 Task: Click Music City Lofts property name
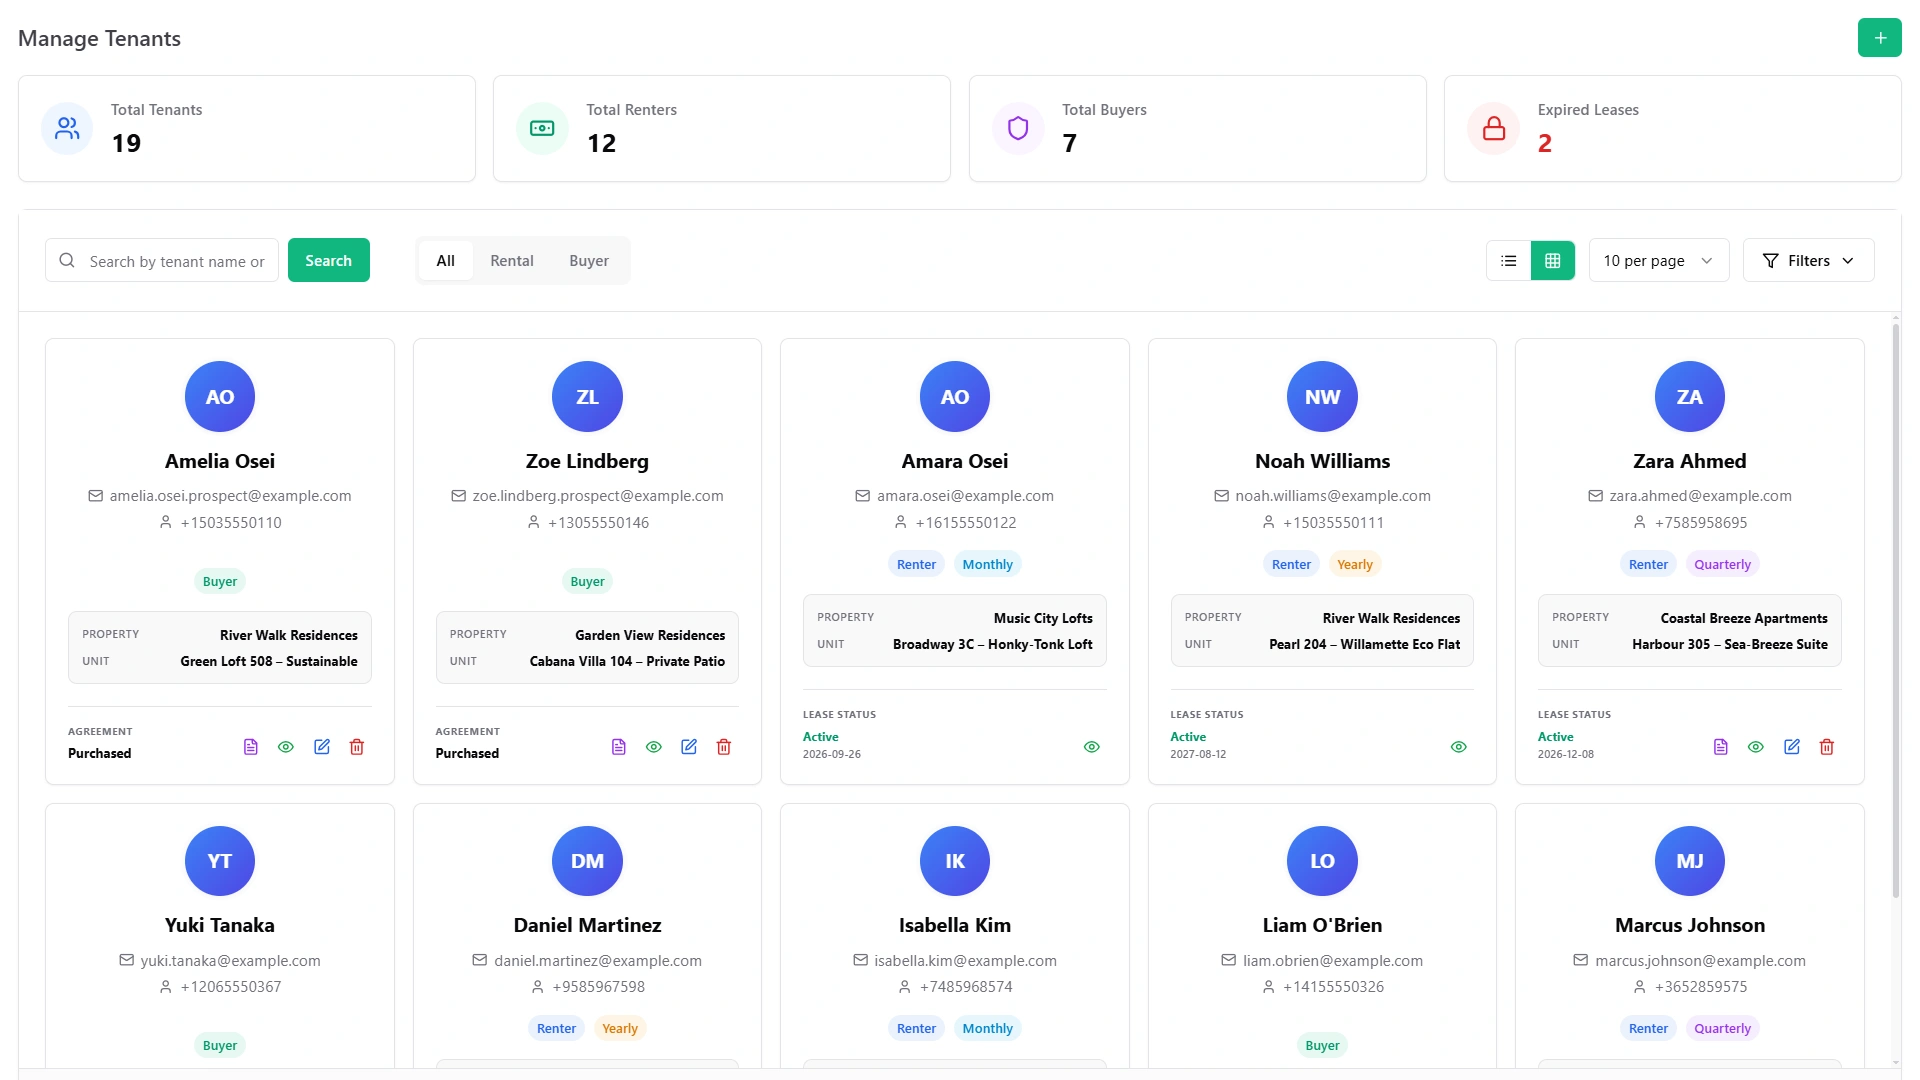[x=1043, y=618]
